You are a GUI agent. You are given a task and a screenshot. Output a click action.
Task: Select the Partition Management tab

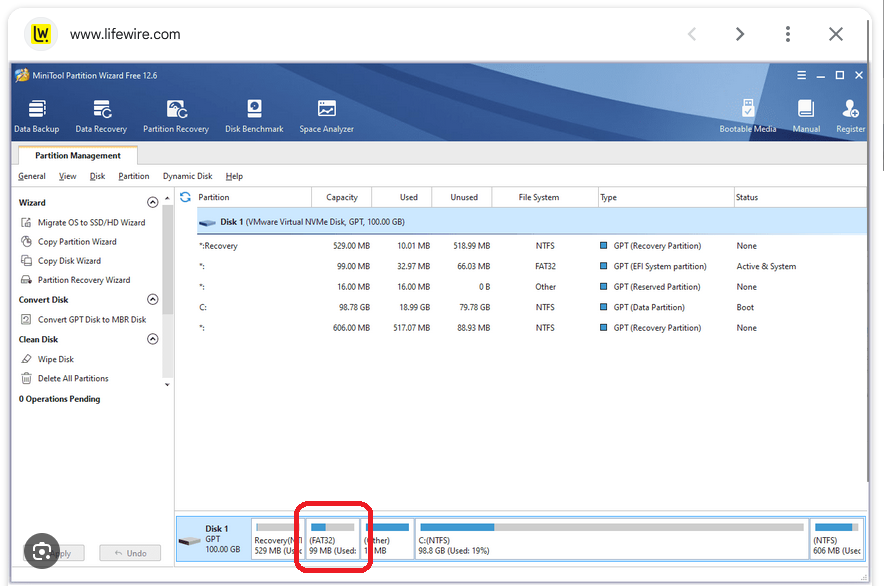point(78,156)
